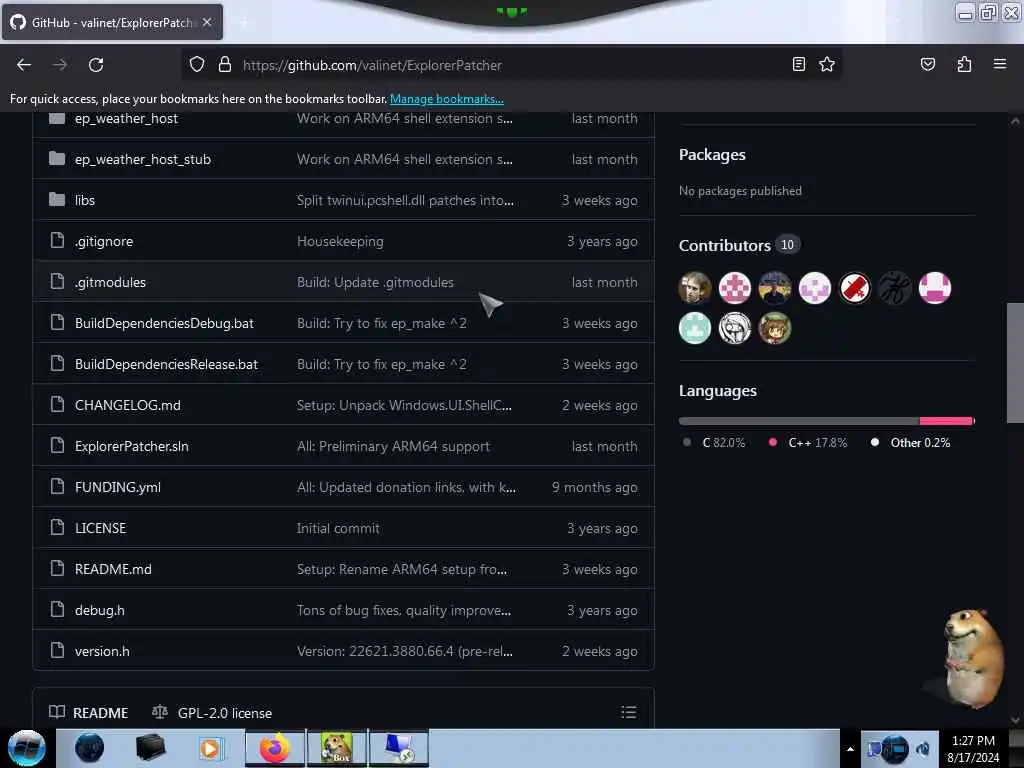Open the first contributor avatar with a face photo
Image resolution: width=1024 pixels, height=768 pixels.
point(695,288)
